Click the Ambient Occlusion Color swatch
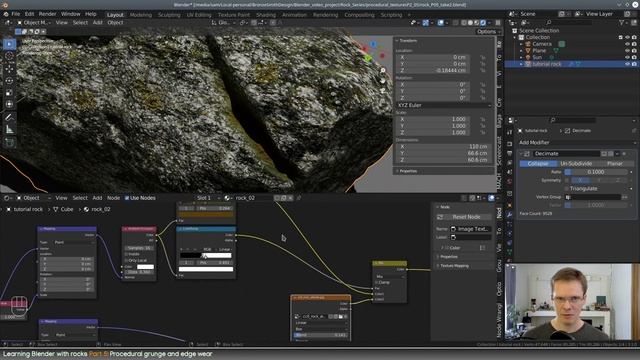The height and width of the screenshot is (360, 640). [145, 267]
